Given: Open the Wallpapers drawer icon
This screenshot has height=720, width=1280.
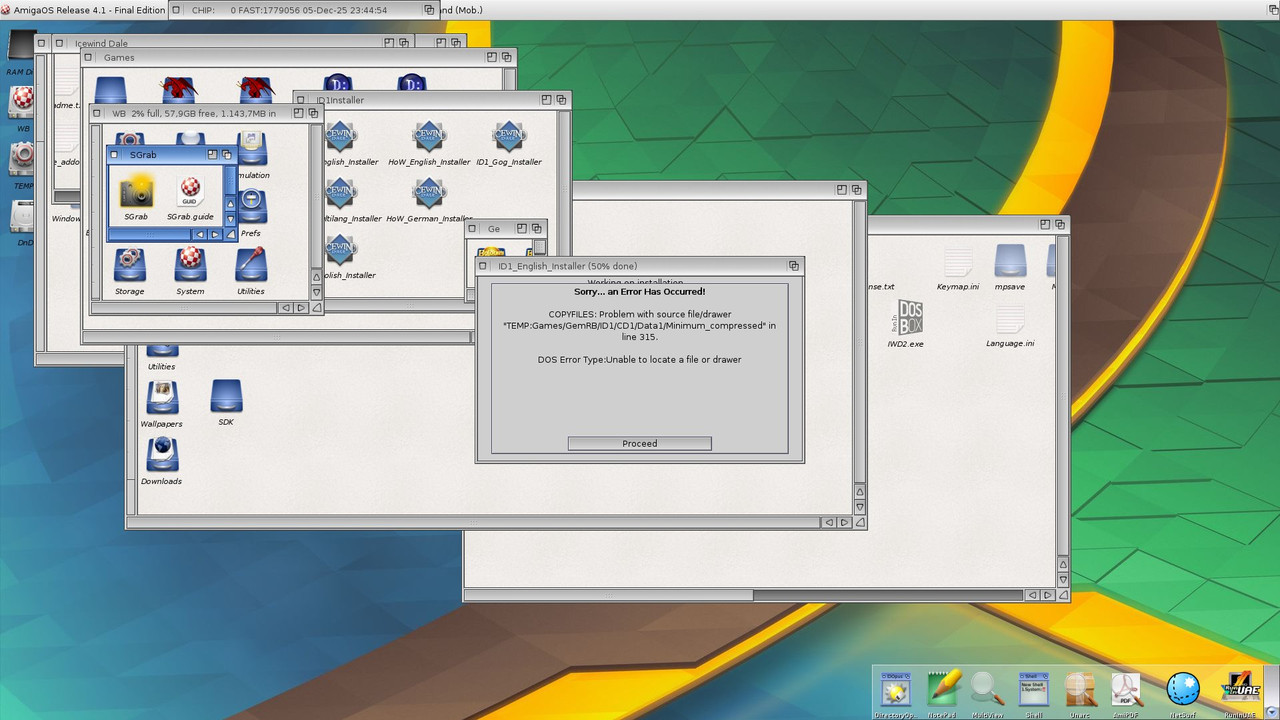Looking at the screenshot, I should point(162,398).
